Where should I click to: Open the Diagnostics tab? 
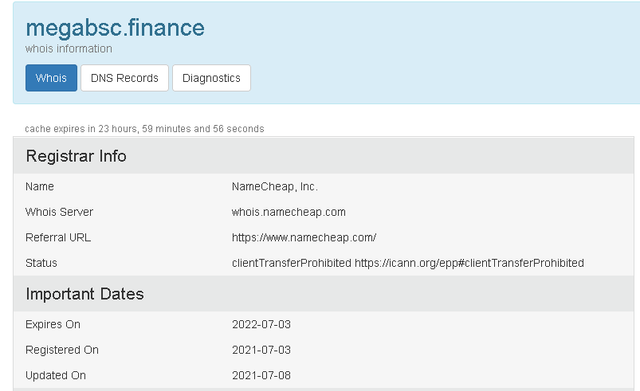click(x=211, y=78)
